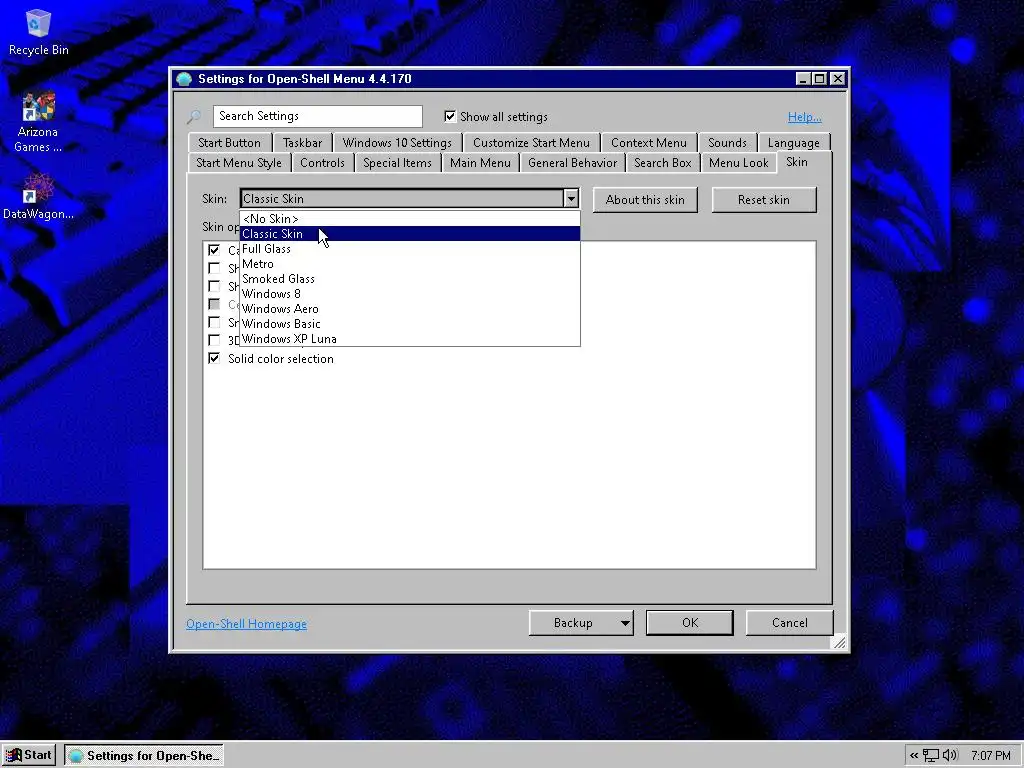Image resolution: width=1024 pixels, height=768 pixels.
Task: Select the Arizona Games desktop shortcut
Action: (x=38, y=122)
